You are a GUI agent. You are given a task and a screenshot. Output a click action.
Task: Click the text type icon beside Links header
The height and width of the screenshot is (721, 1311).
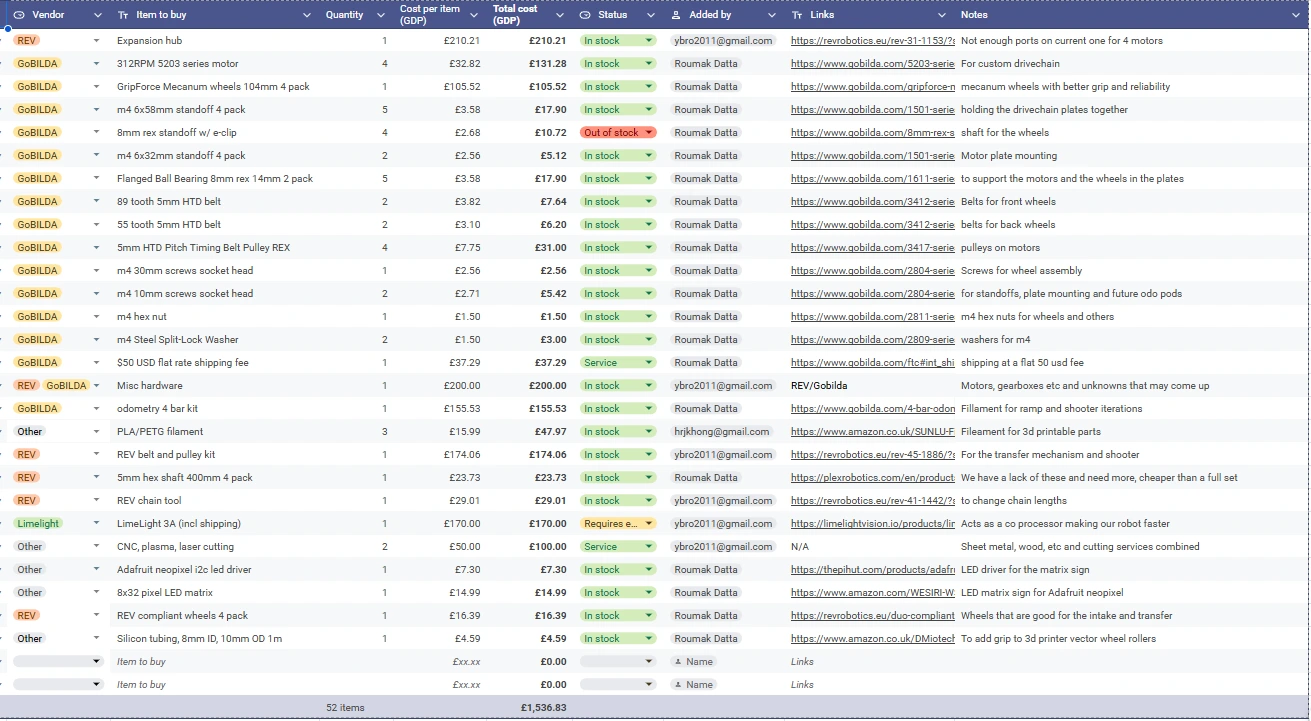(797, 15)
